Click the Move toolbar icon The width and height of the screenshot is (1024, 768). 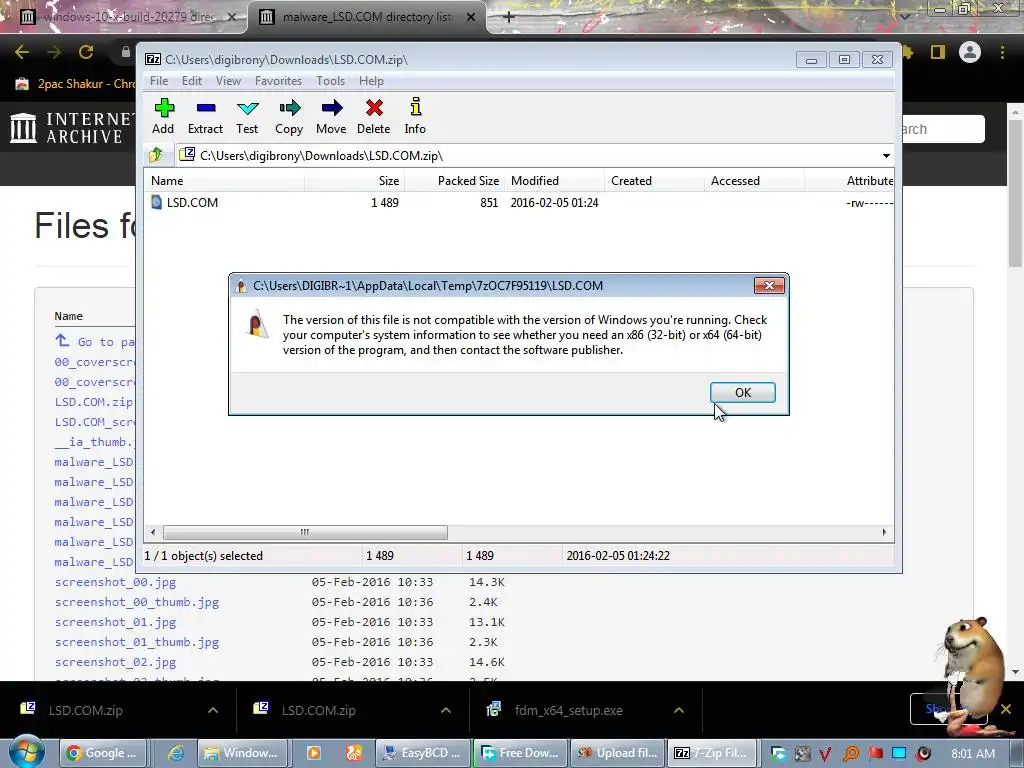[332, 108]
